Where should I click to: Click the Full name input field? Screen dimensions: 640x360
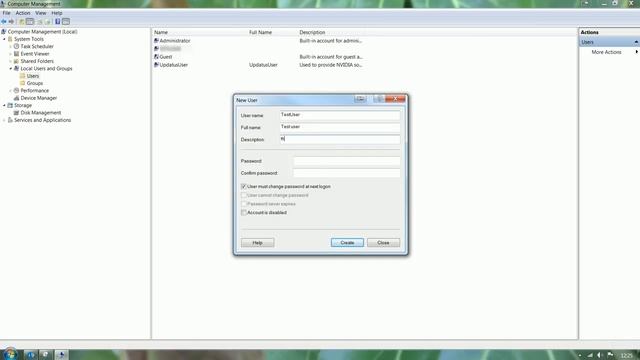pos(340,127)
